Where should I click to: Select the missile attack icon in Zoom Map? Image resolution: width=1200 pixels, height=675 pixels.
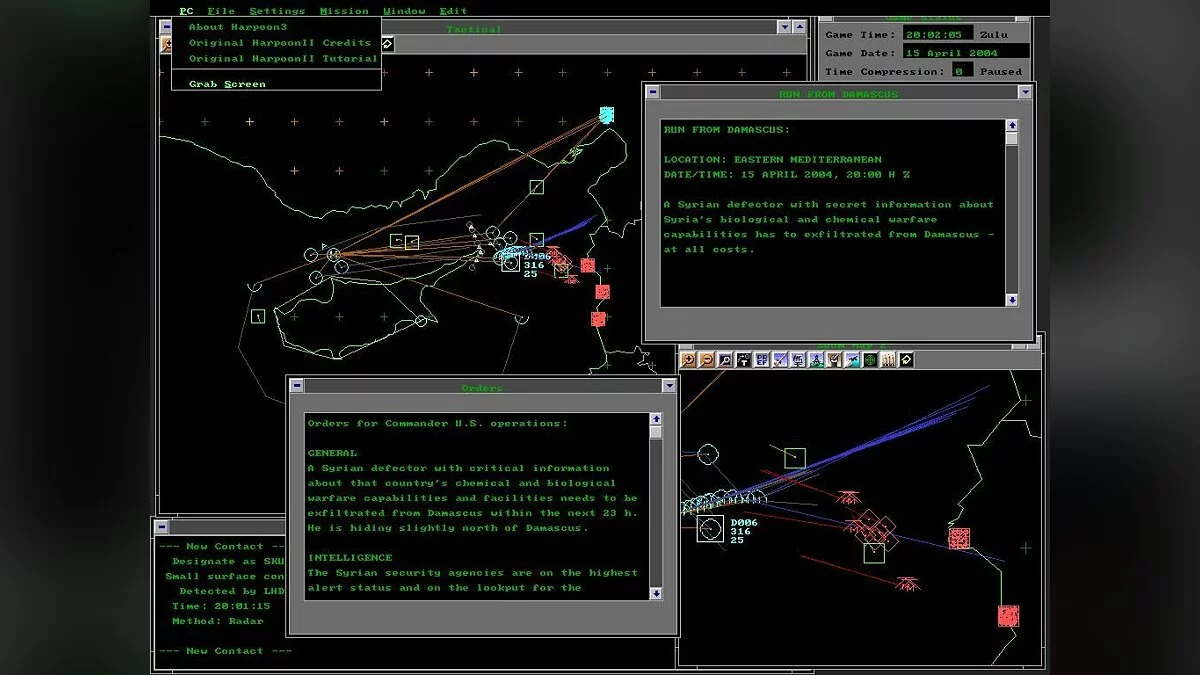pos(779,360)
